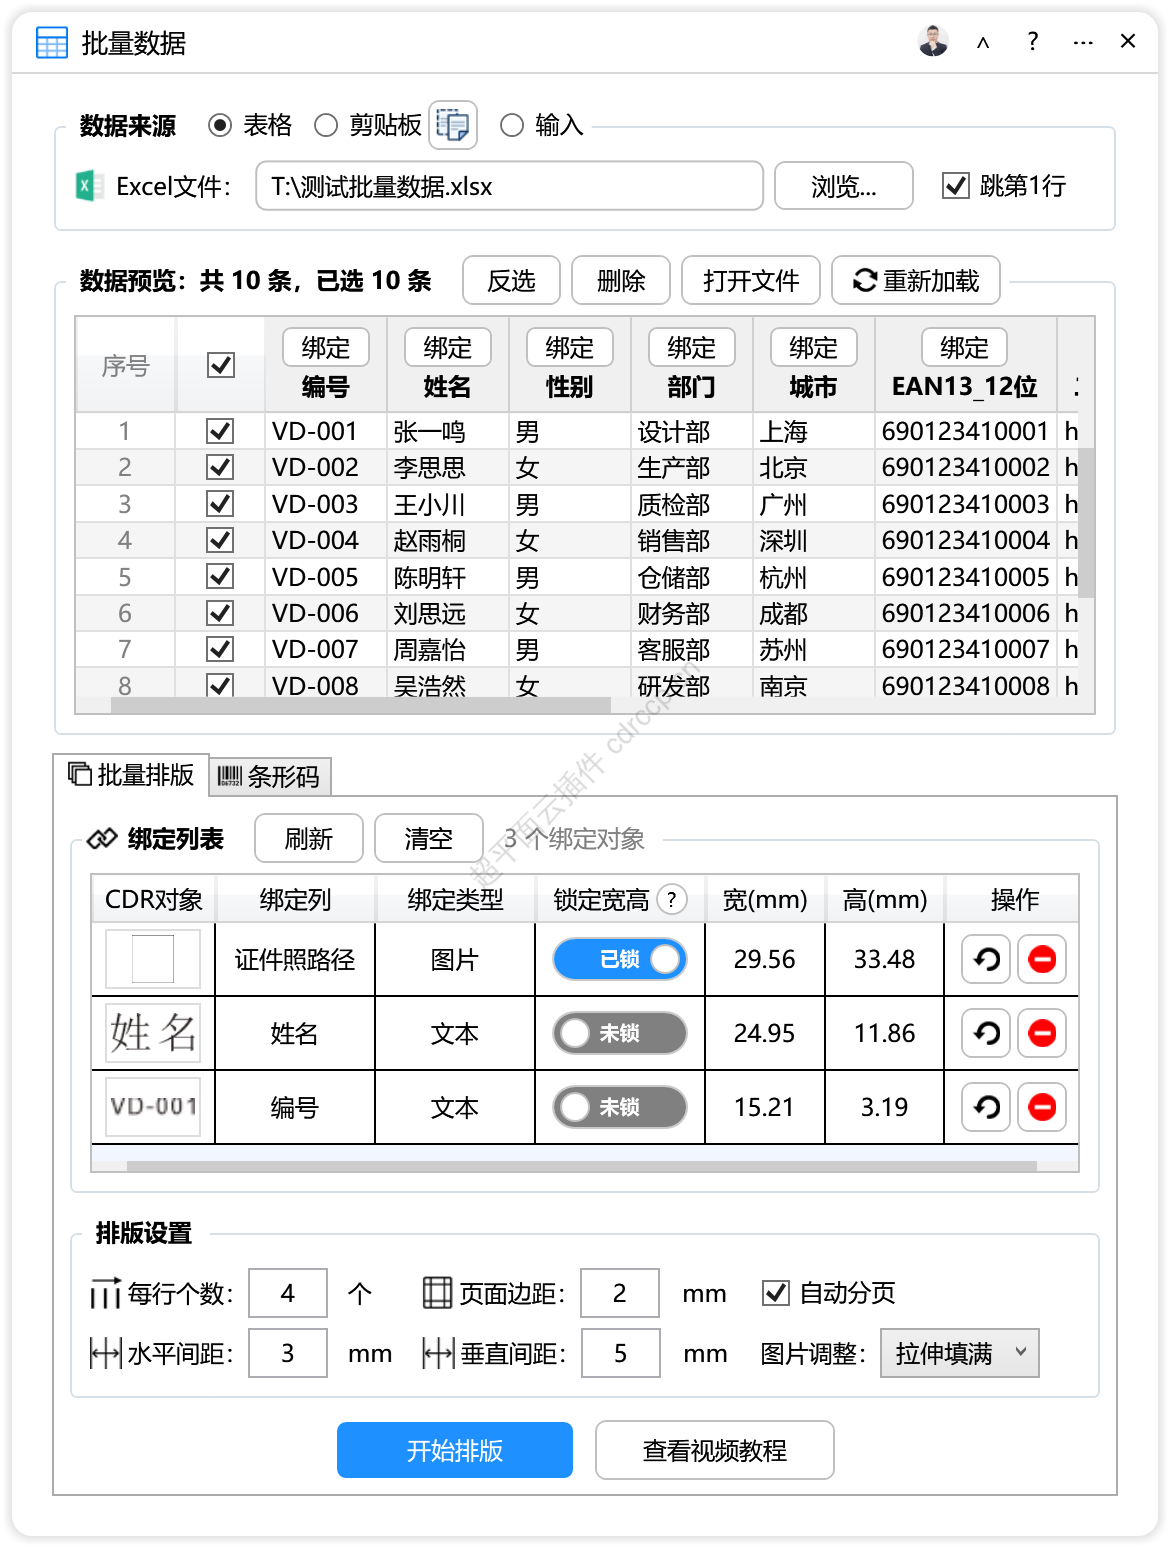Uncheck row 1 checkbox for VD-001
1170x1548 pixels.
coord(220,431)
